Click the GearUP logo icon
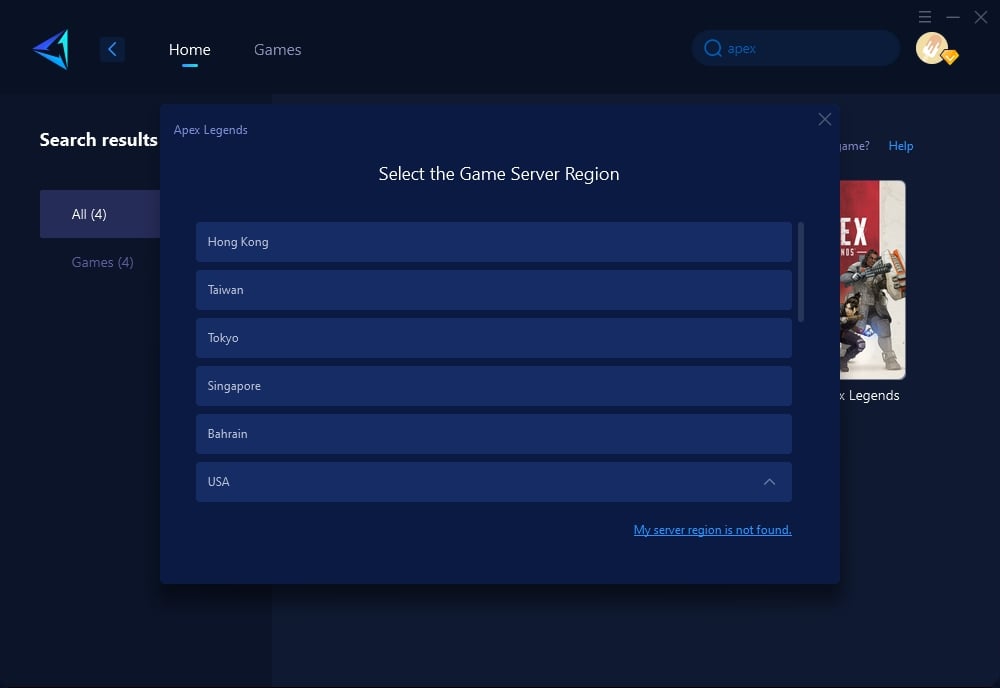Viewport: 1000px width, 688px height. [51, 49]
